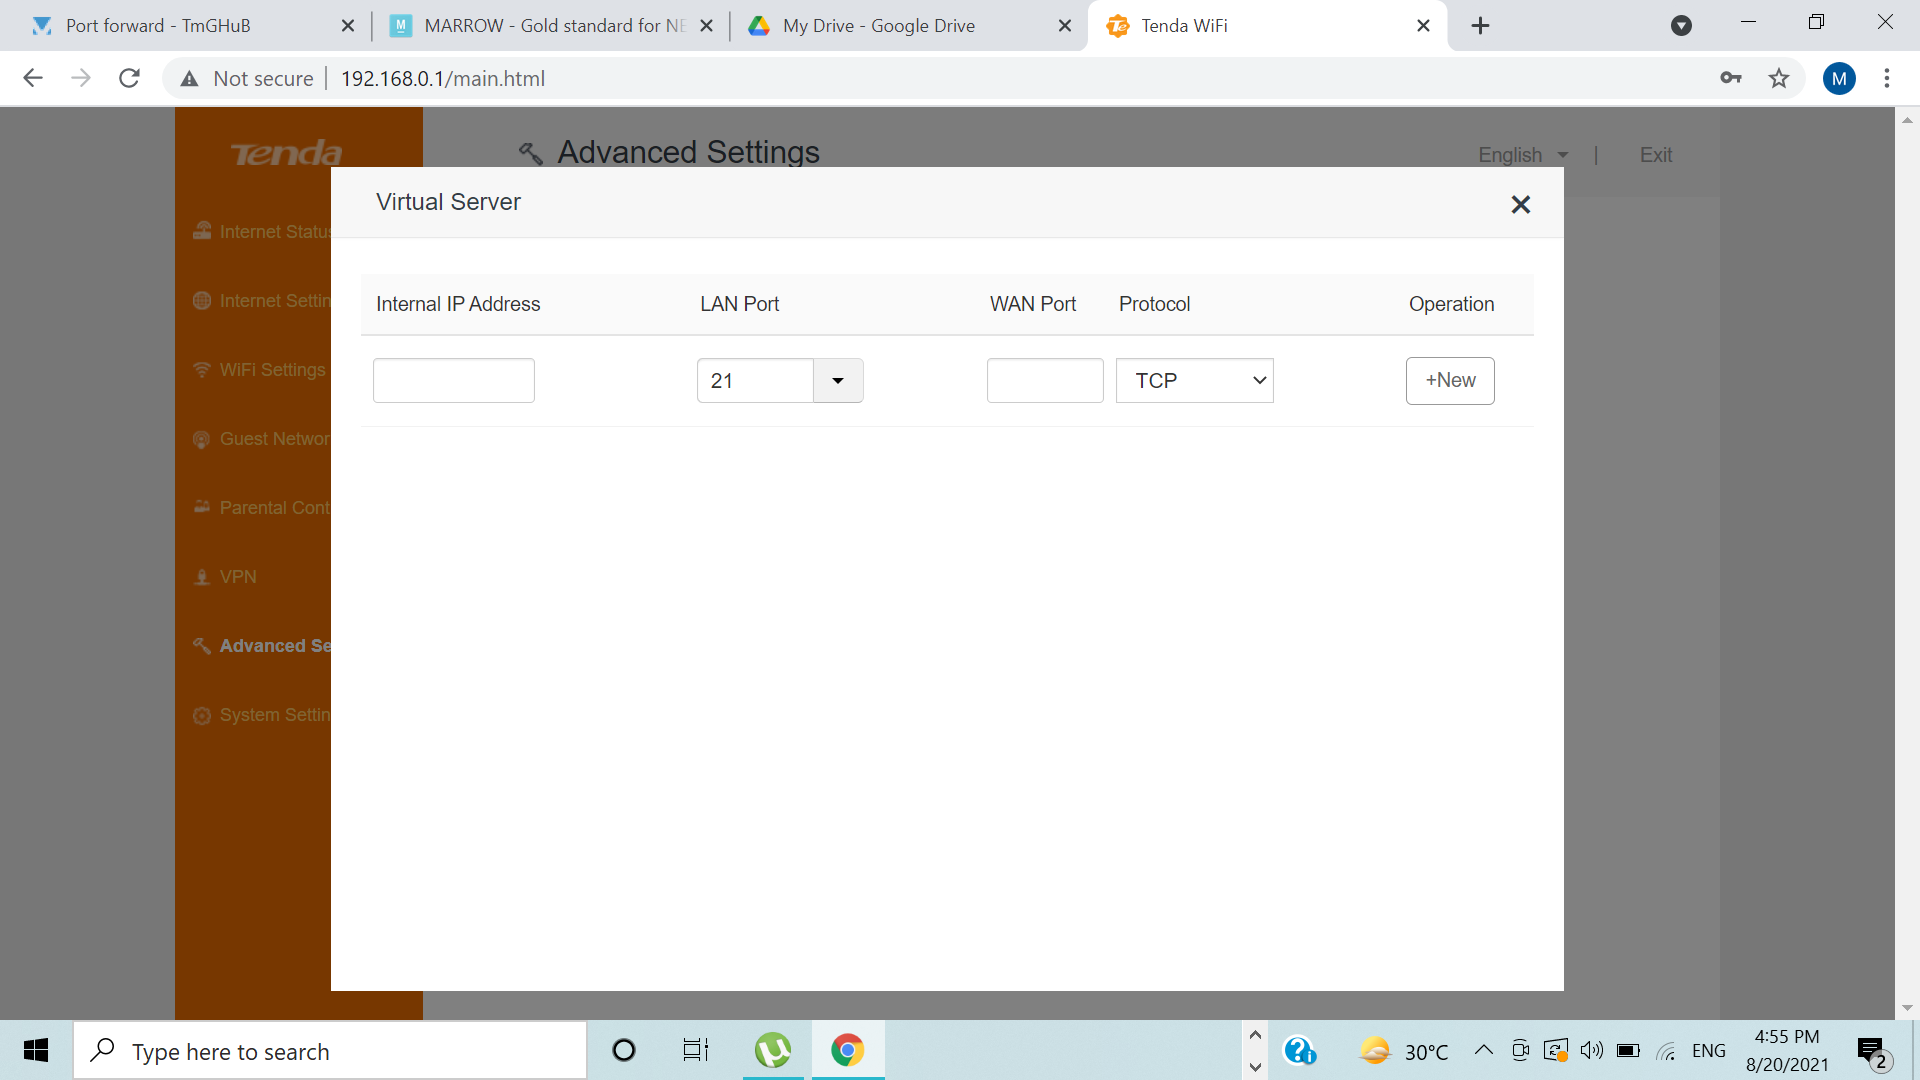Click the Windows search box
1920x1080 pixels.
coord(330,1051)
